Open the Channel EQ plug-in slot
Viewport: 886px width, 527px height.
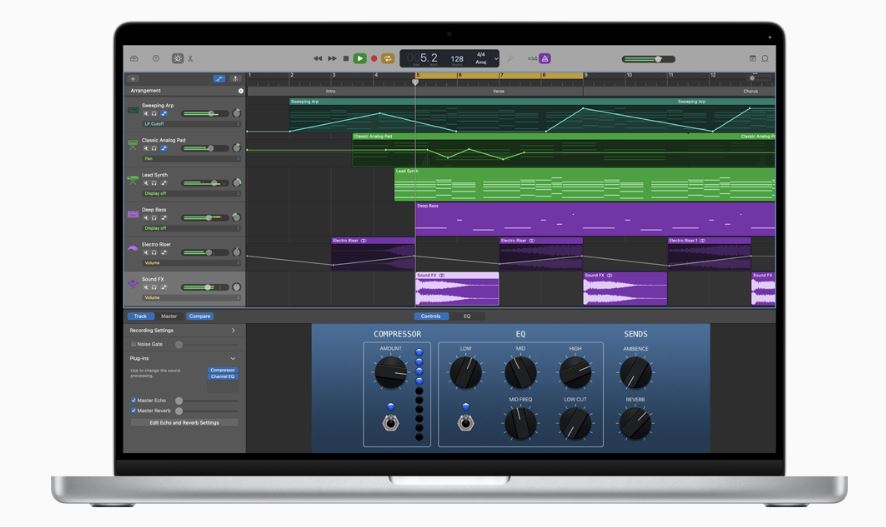(x=223, y=376)
